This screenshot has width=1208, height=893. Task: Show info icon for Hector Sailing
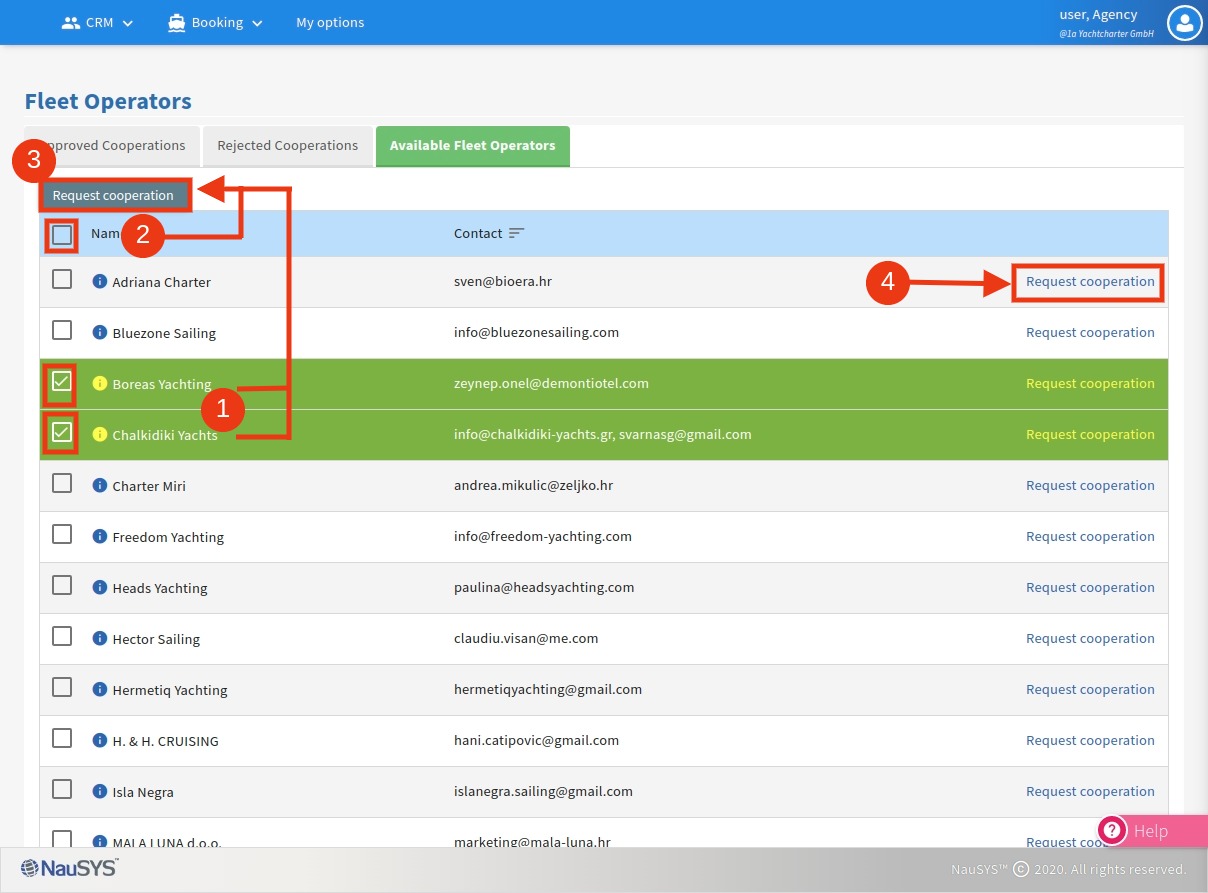tap(99, 639)
